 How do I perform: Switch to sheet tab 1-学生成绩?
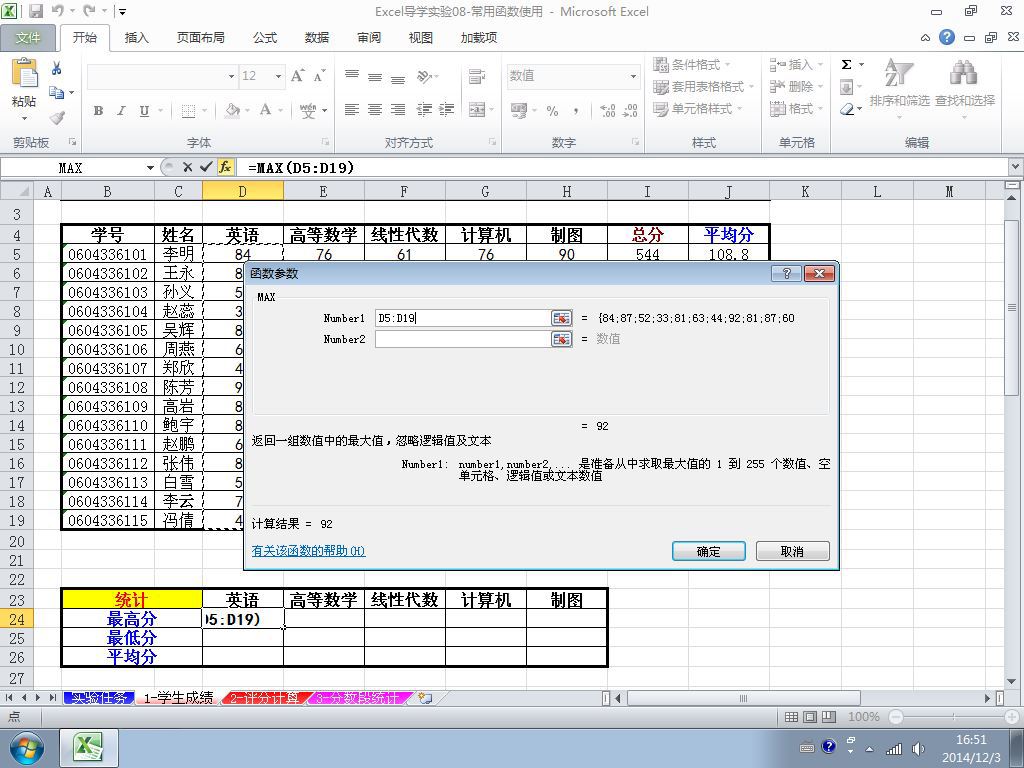(178, 697)
